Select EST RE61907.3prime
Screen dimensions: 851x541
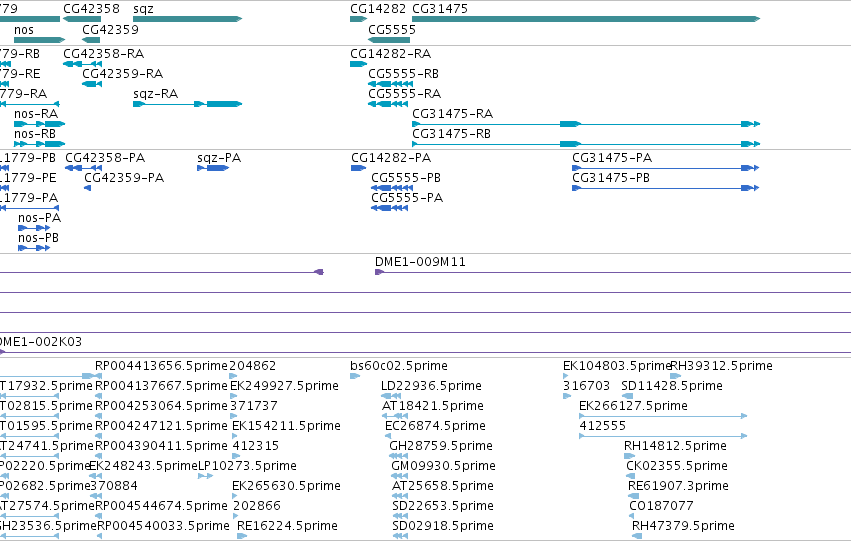tap(678, 486)
